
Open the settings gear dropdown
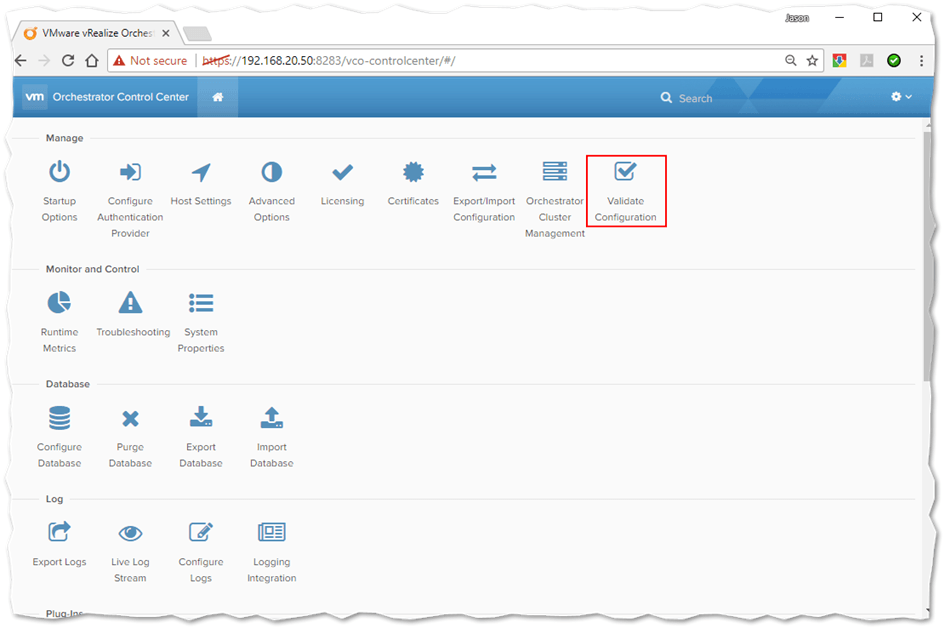[x=901, y=96]
